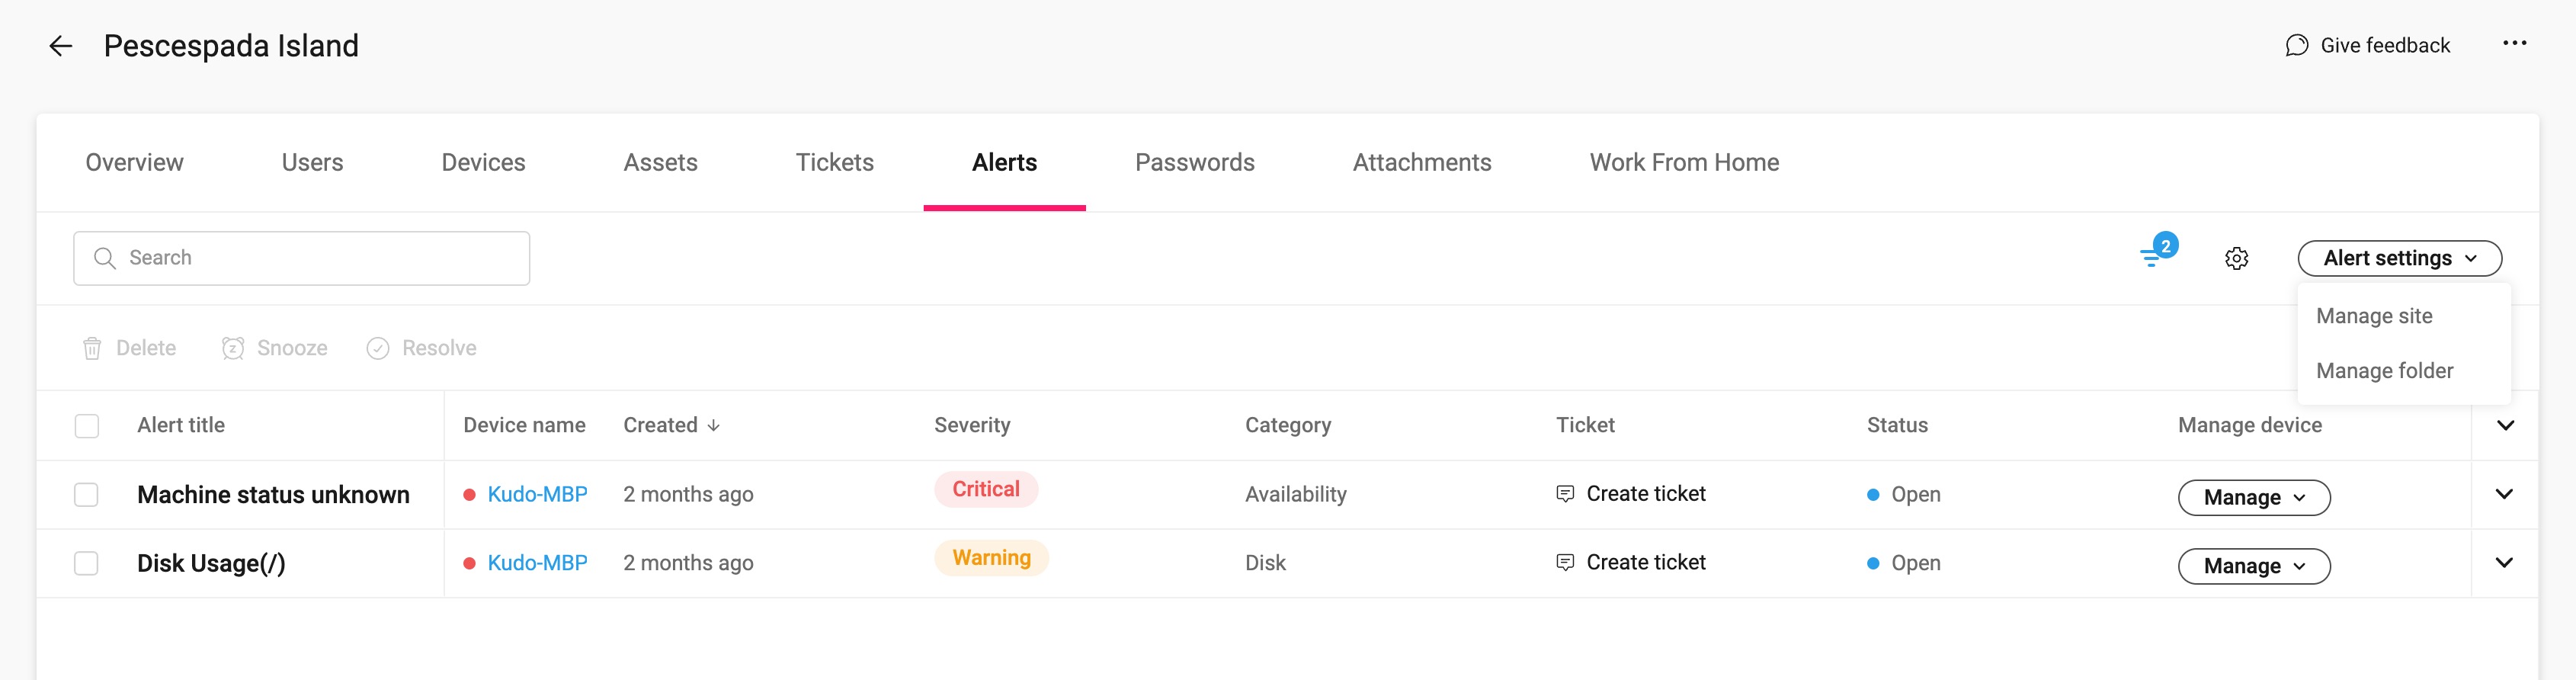The height and width of the screenshot is (680, 2576).
Task: Click the Manage device column header
Action: tap(2249, 425)
